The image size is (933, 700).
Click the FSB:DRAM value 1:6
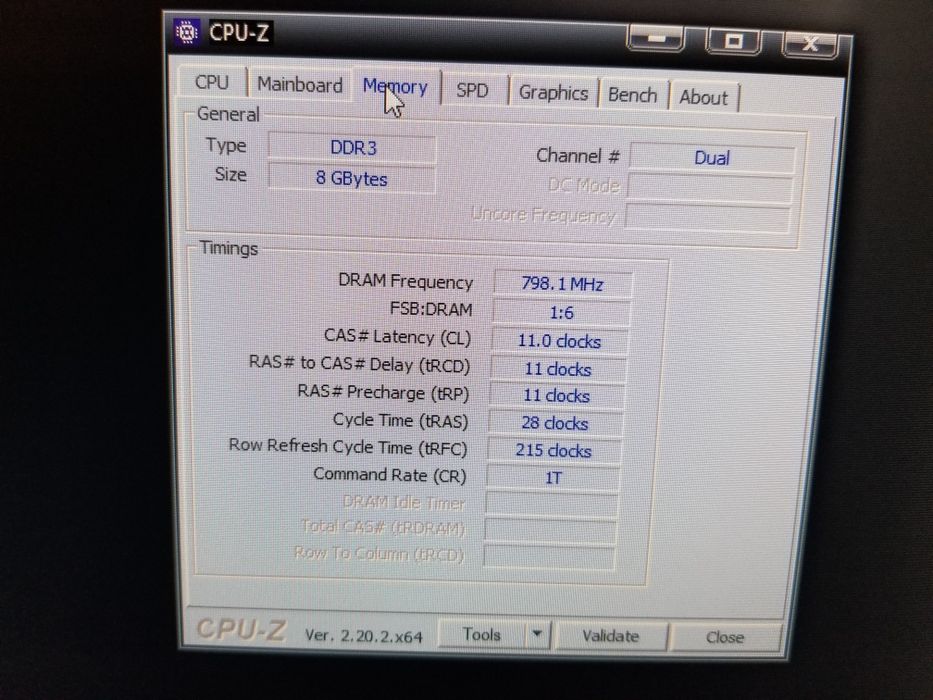[x=561, y=312]
